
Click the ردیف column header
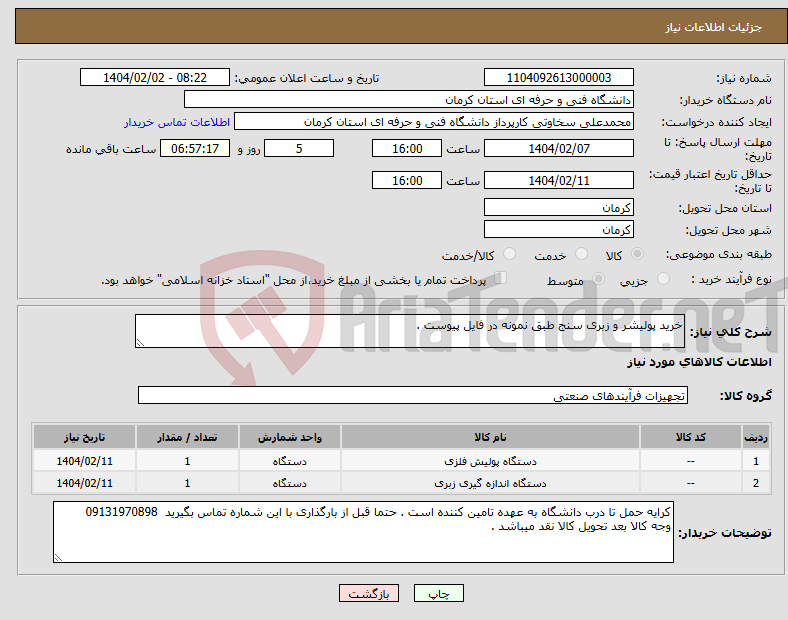(756, 437)
